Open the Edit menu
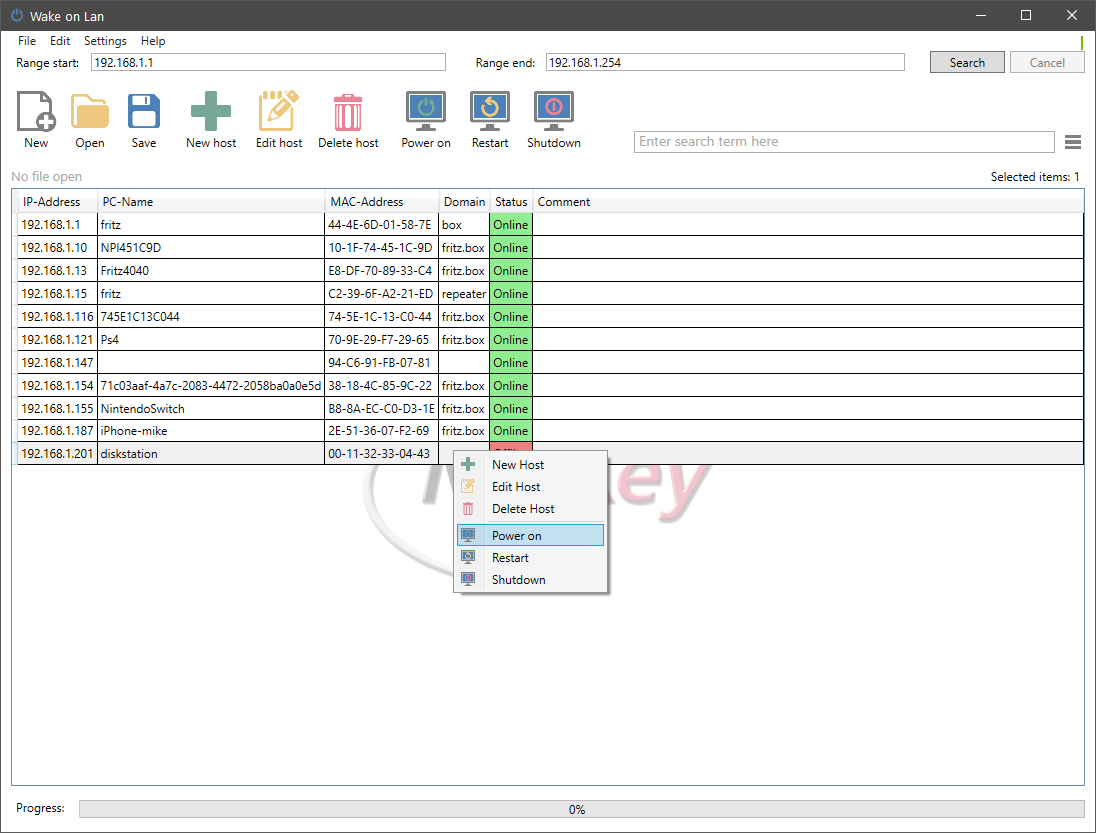 coord(59,41)
